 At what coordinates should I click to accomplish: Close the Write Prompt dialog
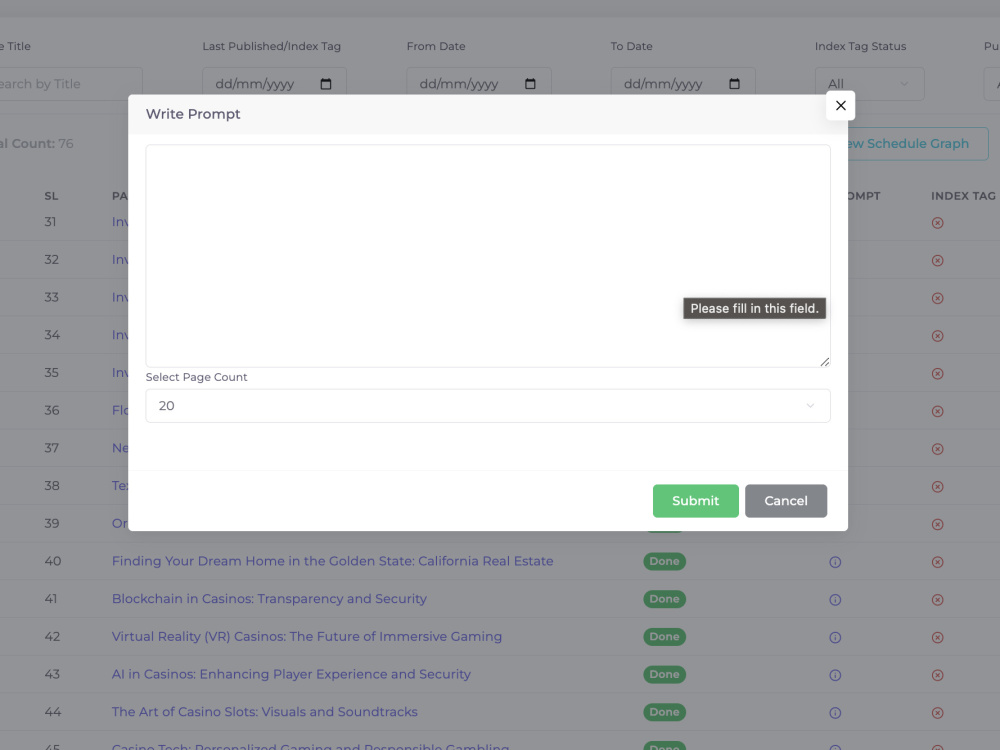click(841, 106)
